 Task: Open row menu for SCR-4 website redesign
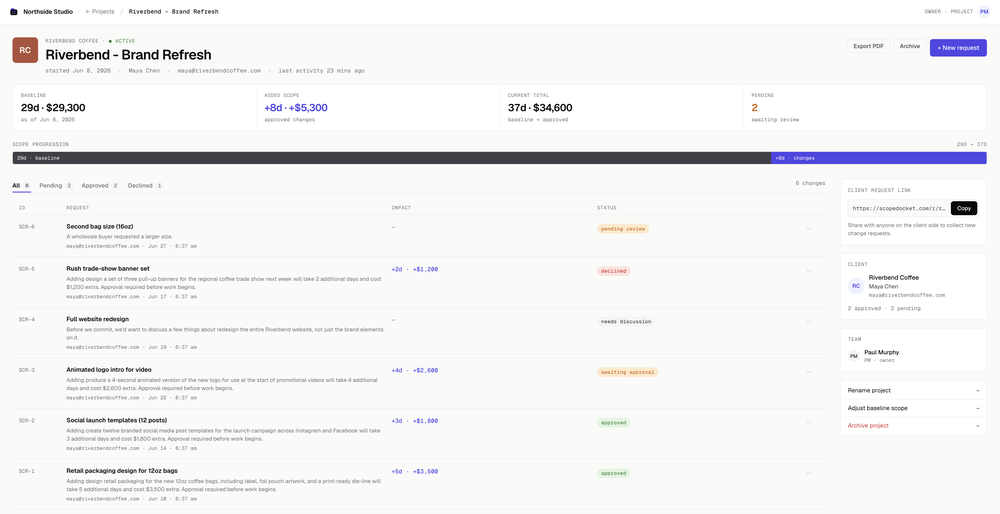coord(809,321)
